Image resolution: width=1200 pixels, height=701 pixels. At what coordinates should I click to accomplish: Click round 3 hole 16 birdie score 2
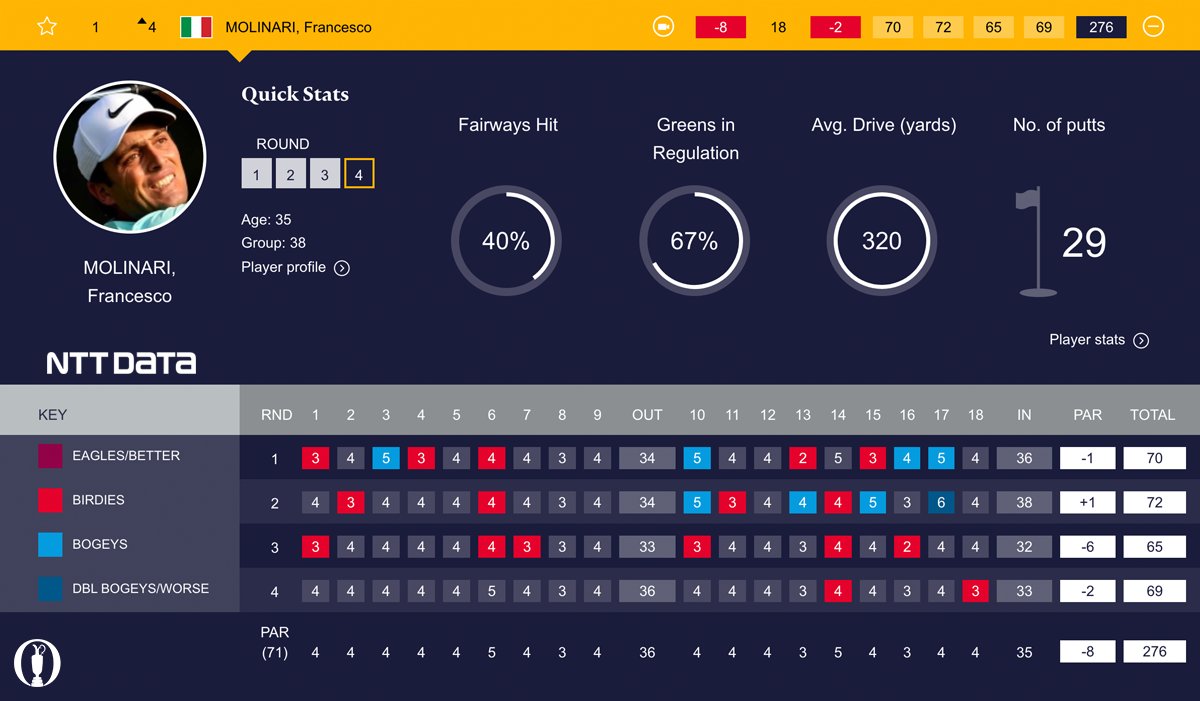(x=907, y=547)
